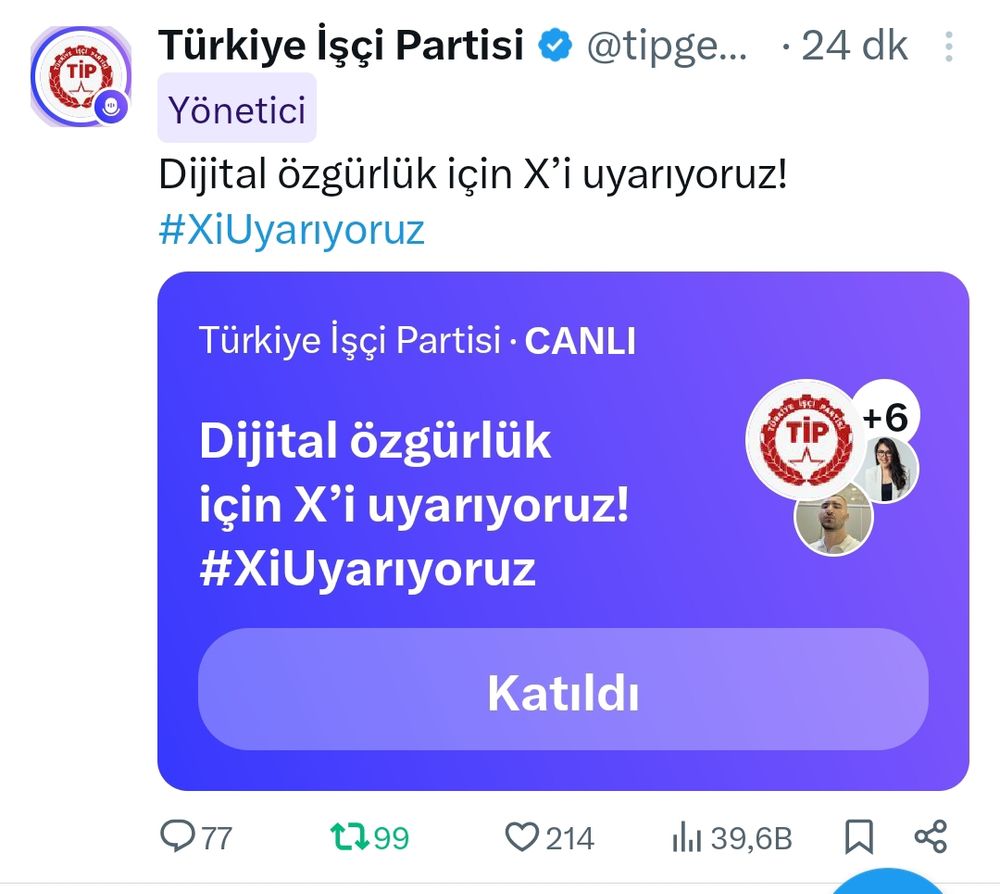Screen dimensions: 1000x894
Task: Open the share icon
Action: tap(930, 837)
